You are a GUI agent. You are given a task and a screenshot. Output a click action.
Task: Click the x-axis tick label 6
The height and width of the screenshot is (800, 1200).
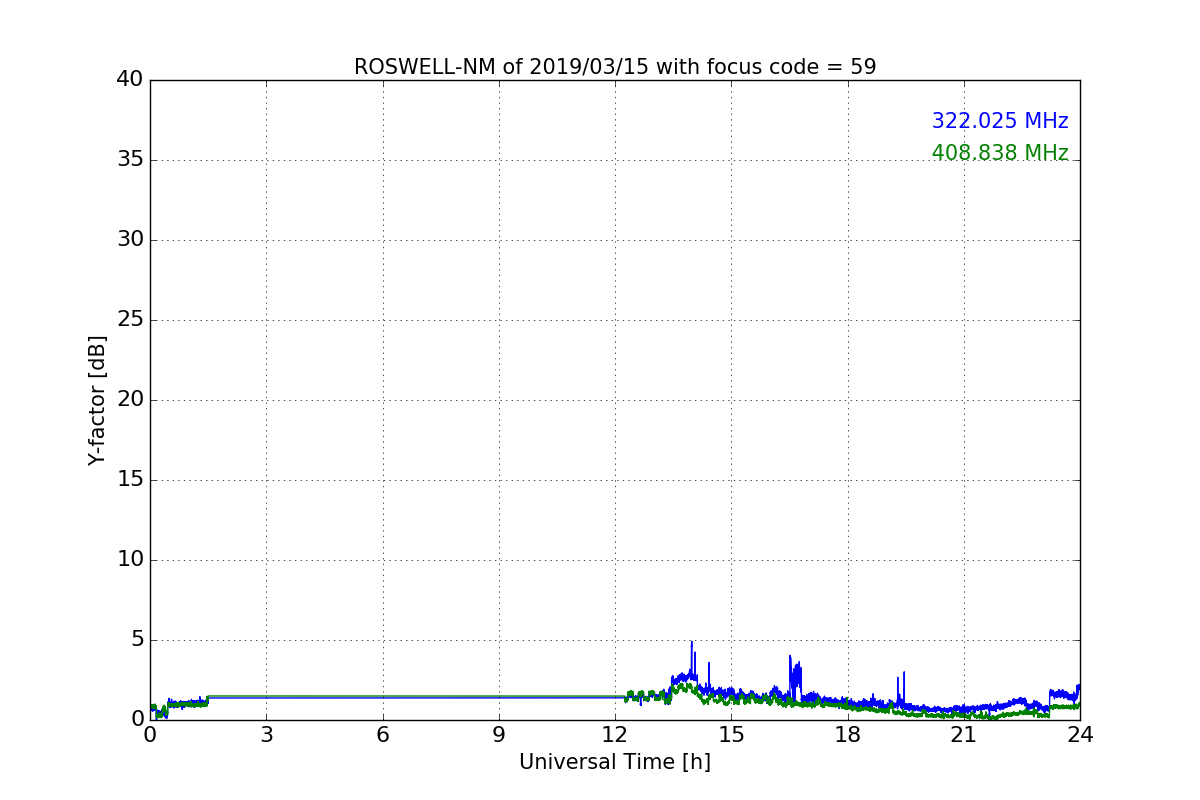pyautogui.click(x=383, y=734)
